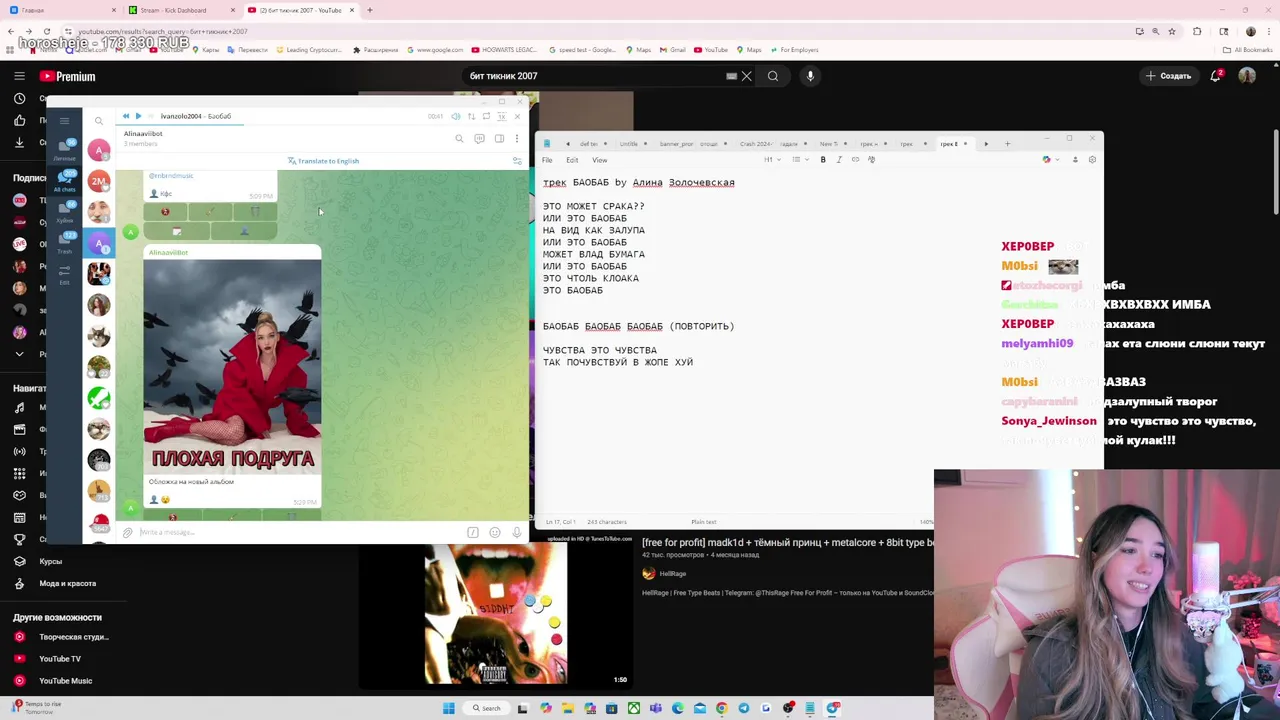Click the right tab scroll arrow in Notepad
The height and width of the screenshot is (720, 1280).
(986, 144)
